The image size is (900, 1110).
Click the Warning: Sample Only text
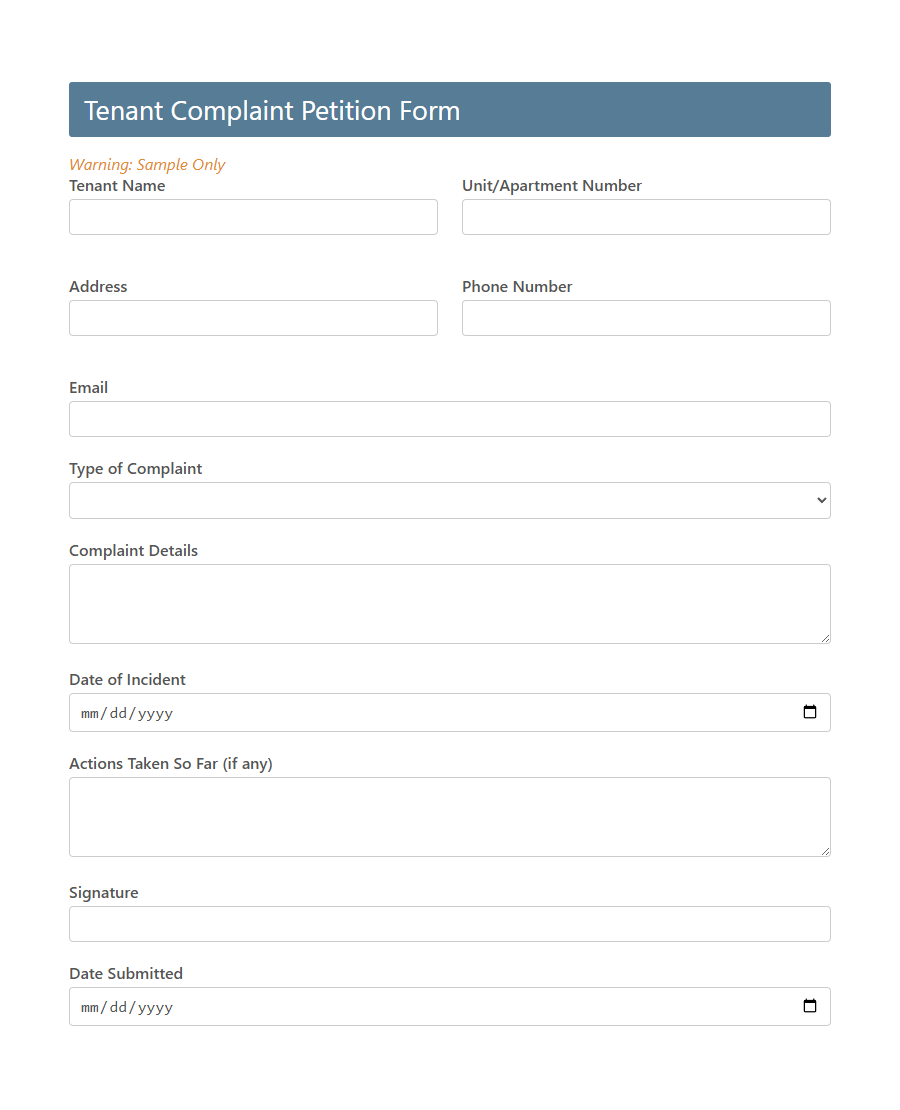[x=147, y=164]
